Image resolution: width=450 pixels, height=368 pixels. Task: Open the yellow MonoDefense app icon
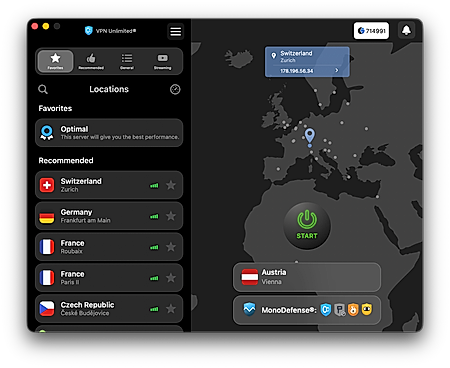point(367,310)
